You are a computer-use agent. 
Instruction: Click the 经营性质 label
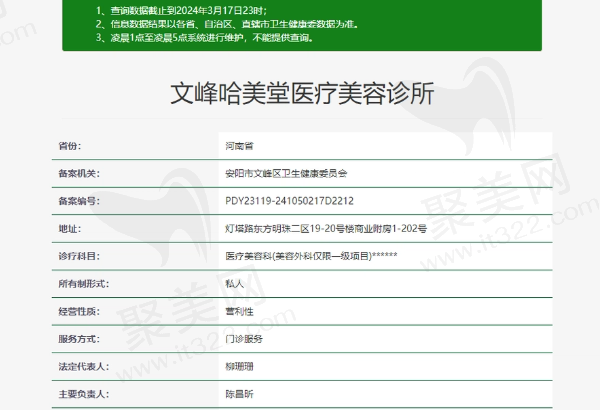pyautogui.click(x=79, y=311)
